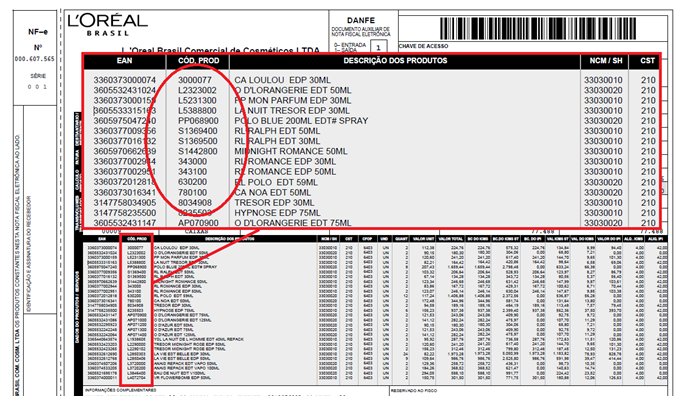The image size is (681, 396).
Task: Click the EAN column header in the enlarged table
Action: click(x=124, y=61)
